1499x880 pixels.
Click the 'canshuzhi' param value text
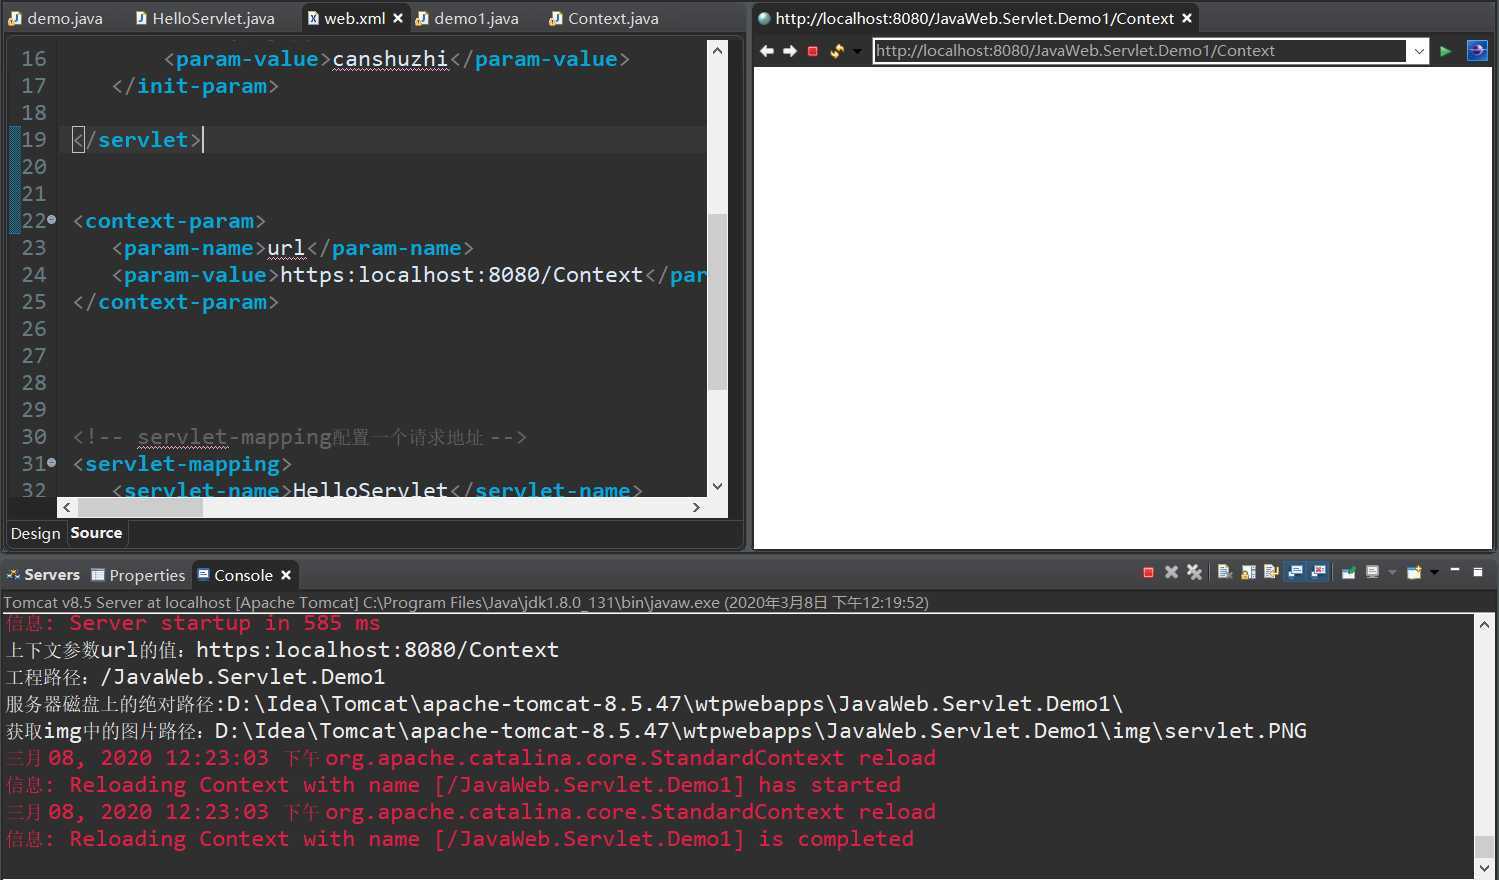pos(390,59)
